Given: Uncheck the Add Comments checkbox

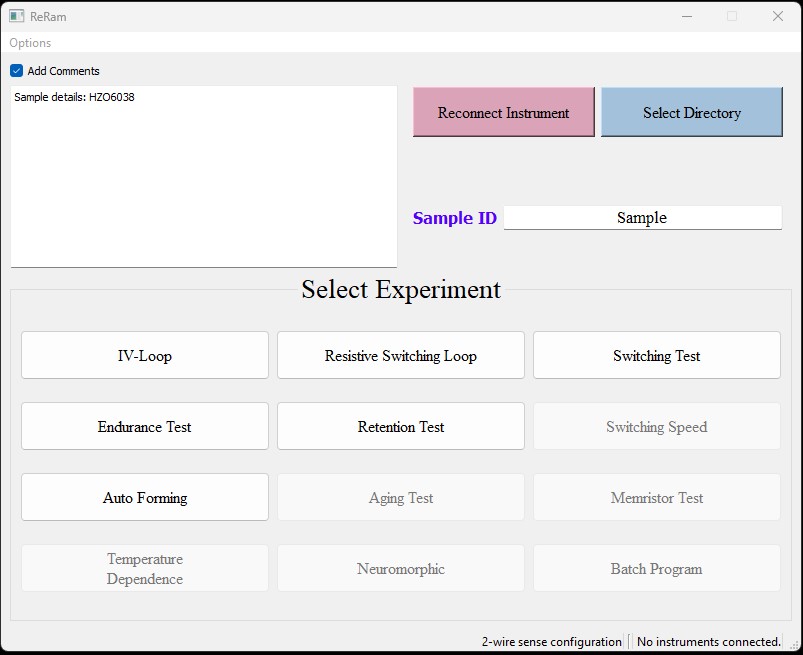Looking at the screenshot, I should (16, 71).
